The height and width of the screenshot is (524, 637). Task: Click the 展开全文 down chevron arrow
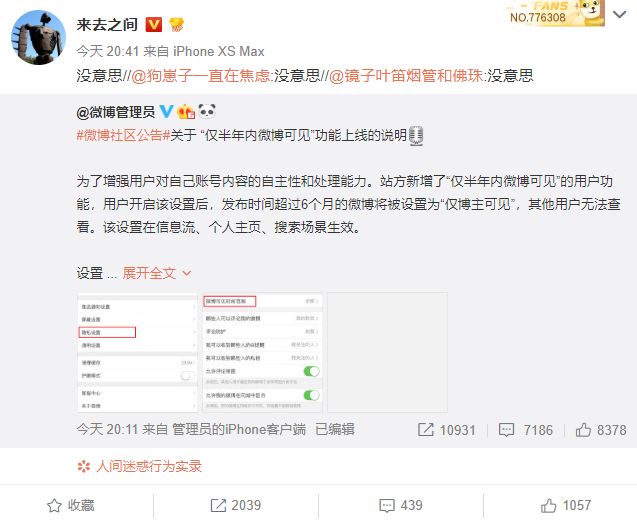point(186,273)
